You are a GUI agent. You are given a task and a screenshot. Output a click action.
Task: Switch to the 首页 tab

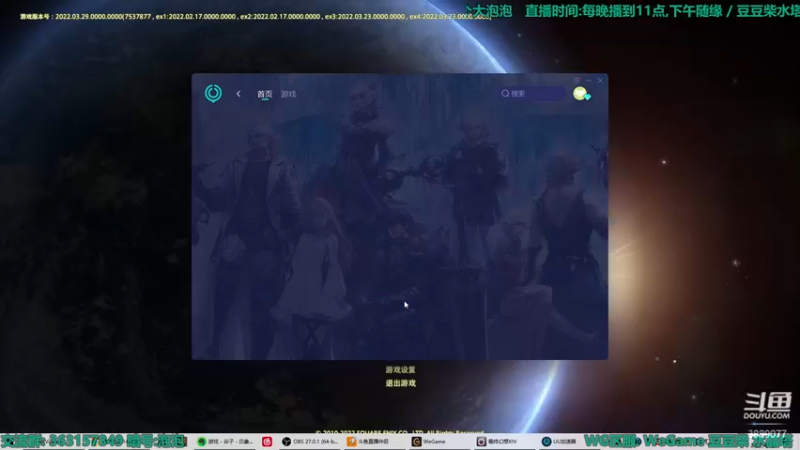(265, 94)
